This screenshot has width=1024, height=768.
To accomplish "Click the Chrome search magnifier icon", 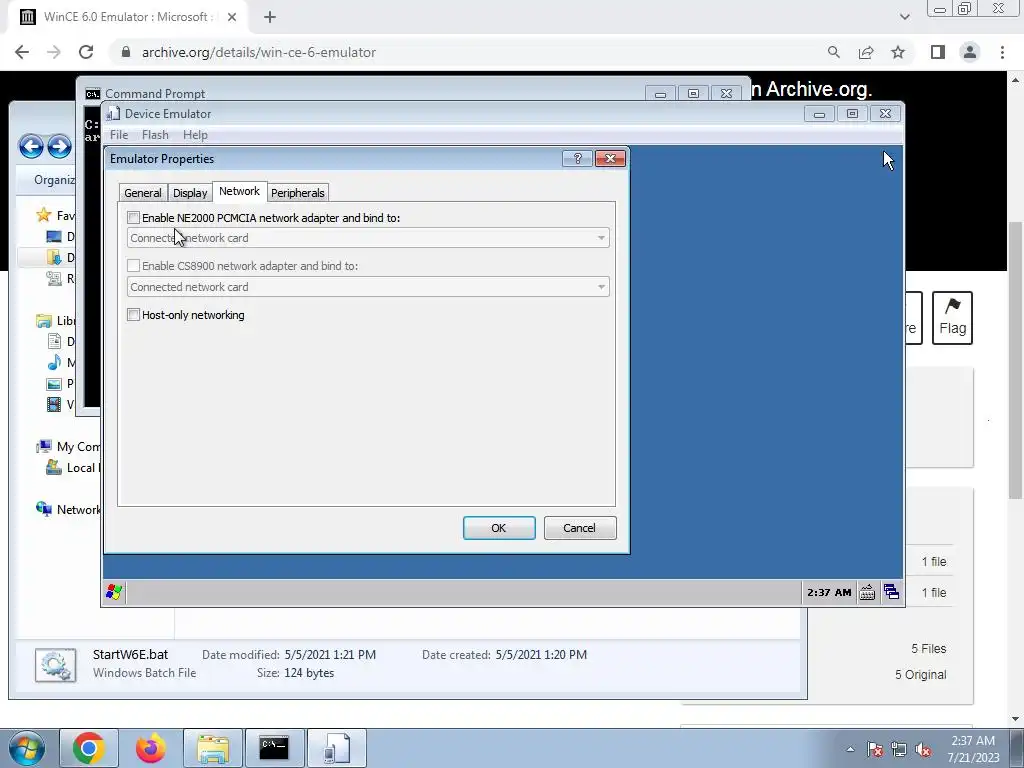I will tap(833, 52).
